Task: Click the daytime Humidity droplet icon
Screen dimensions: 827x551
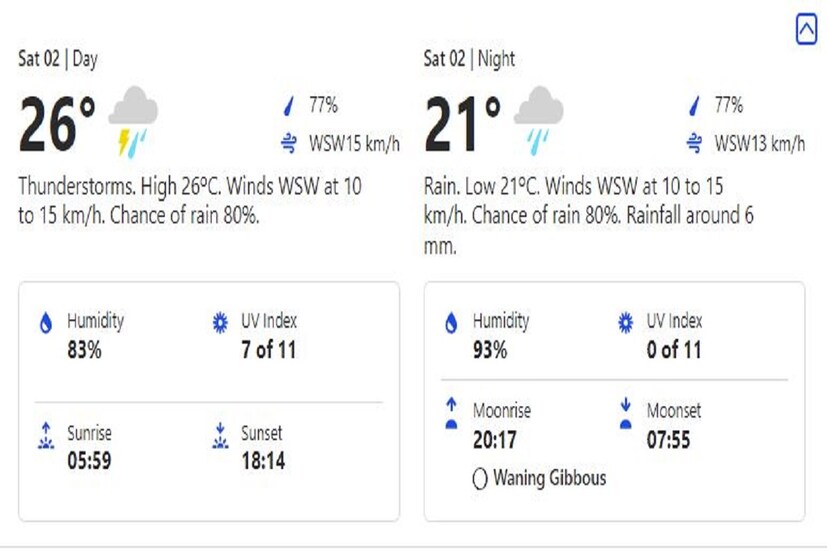Action: [x=45, y=324]
